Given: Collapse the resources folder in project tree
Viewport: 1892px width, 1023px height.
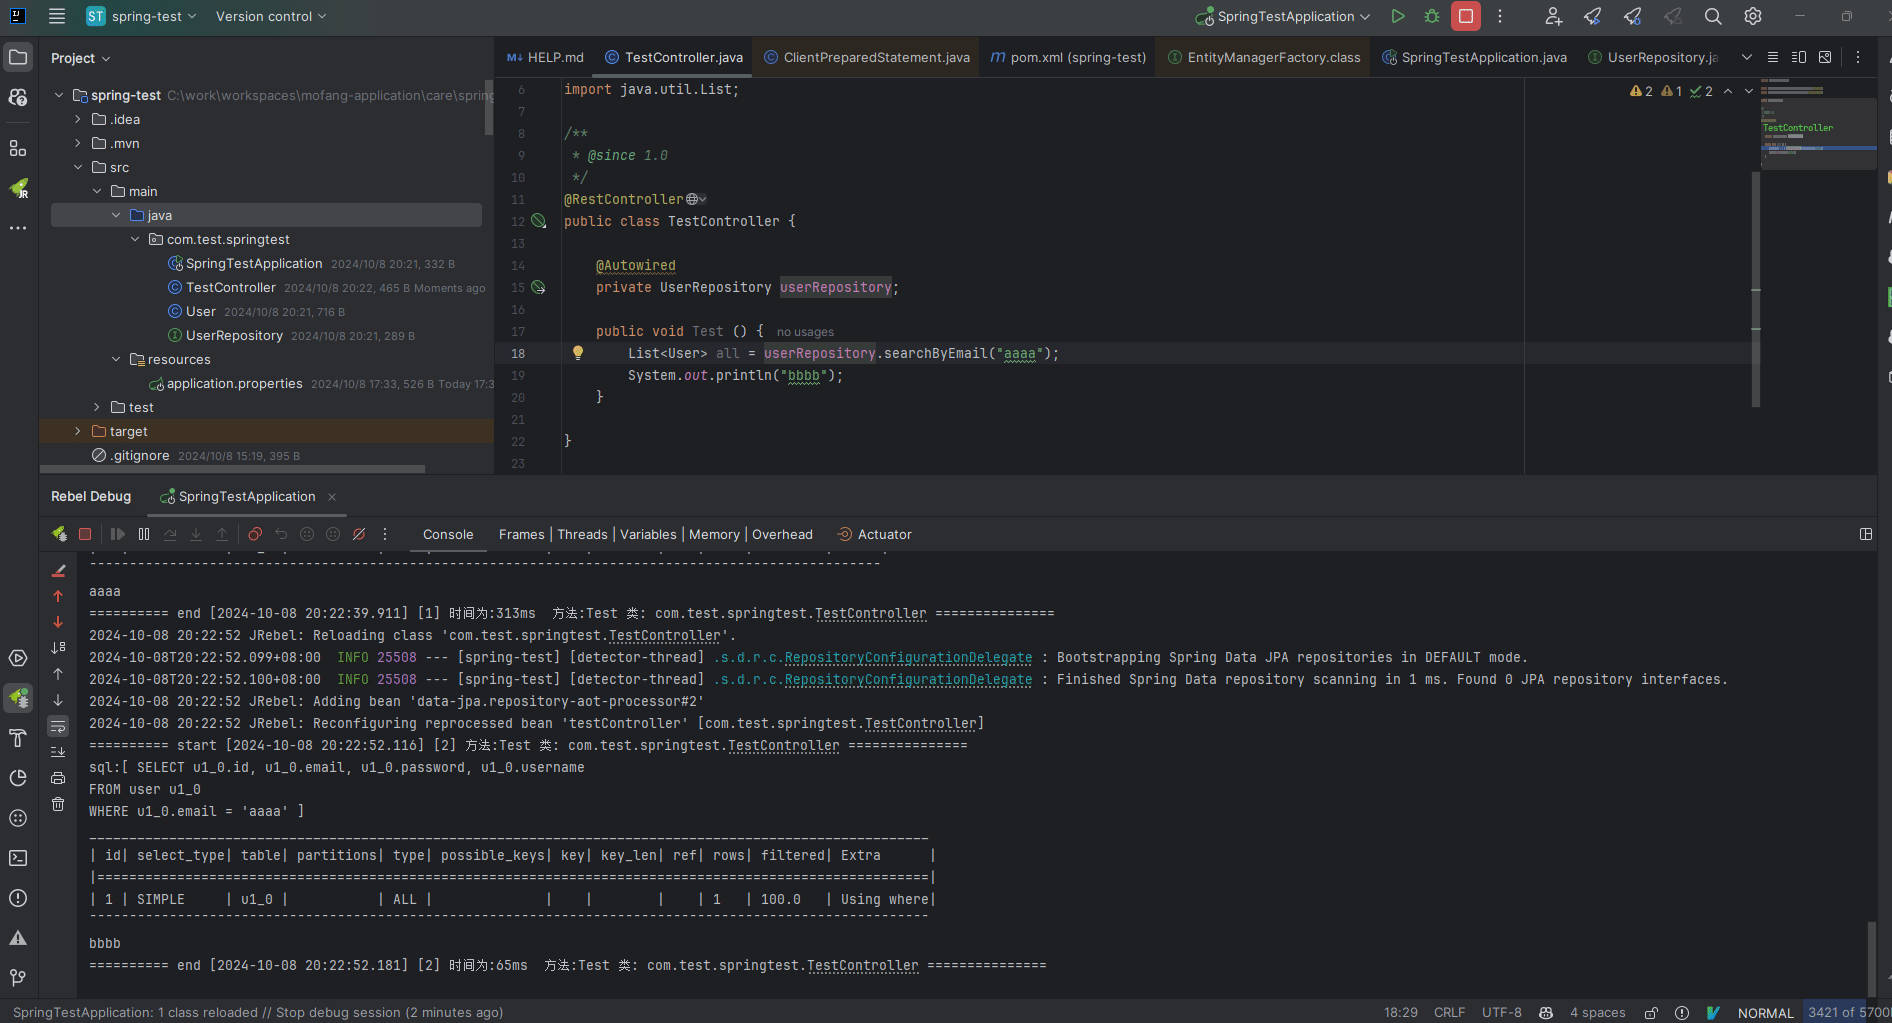Looking at the screenshot, I should tap(116, 359).
